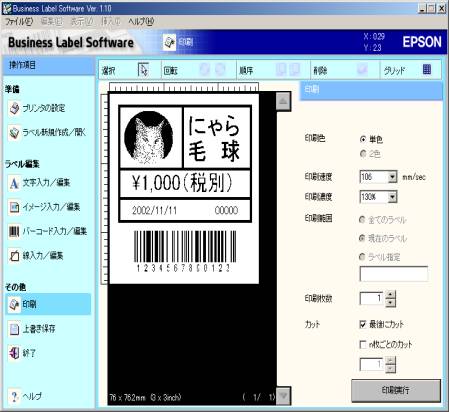Click the execute print (印刷実行) button
The width and height of the screenshot is (449, 412).
click(x=396, y=390)
